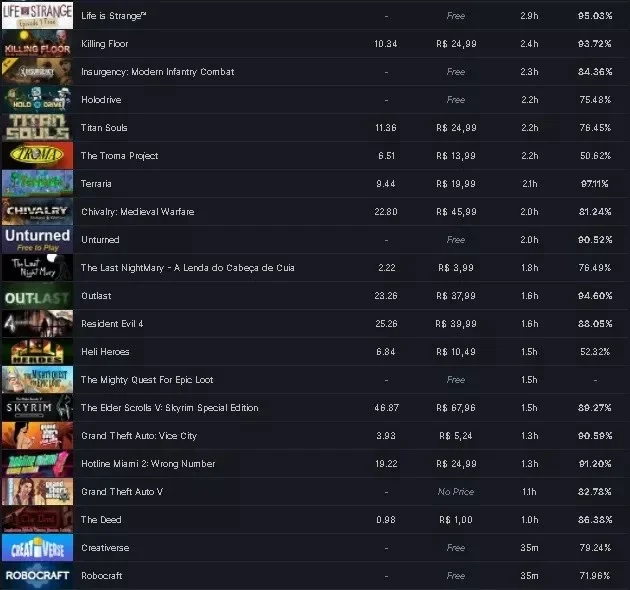Select the Free label for Unturned
Screen dimensions: 630x590
[x=456, y=240]
